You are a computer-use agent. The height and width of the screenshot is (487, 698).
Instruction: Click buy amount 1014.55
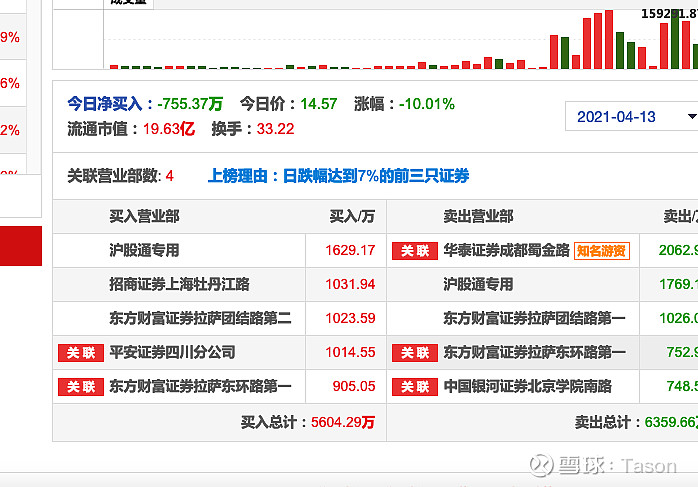pyautogui.click(x=350, y=352)
